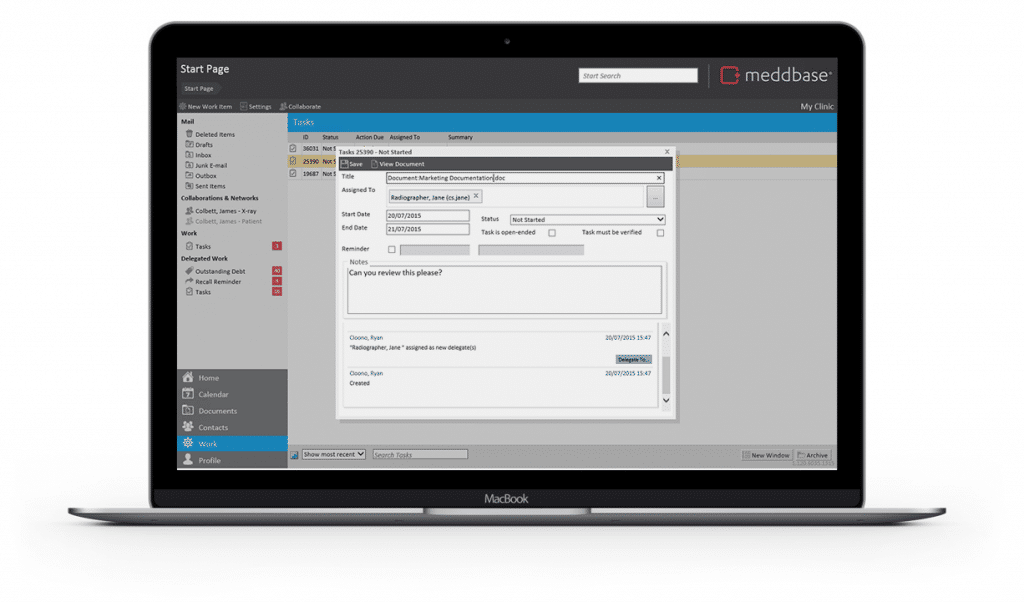
Task: Open assignee picker ellipsis button
Action: [x=655, y=197]
